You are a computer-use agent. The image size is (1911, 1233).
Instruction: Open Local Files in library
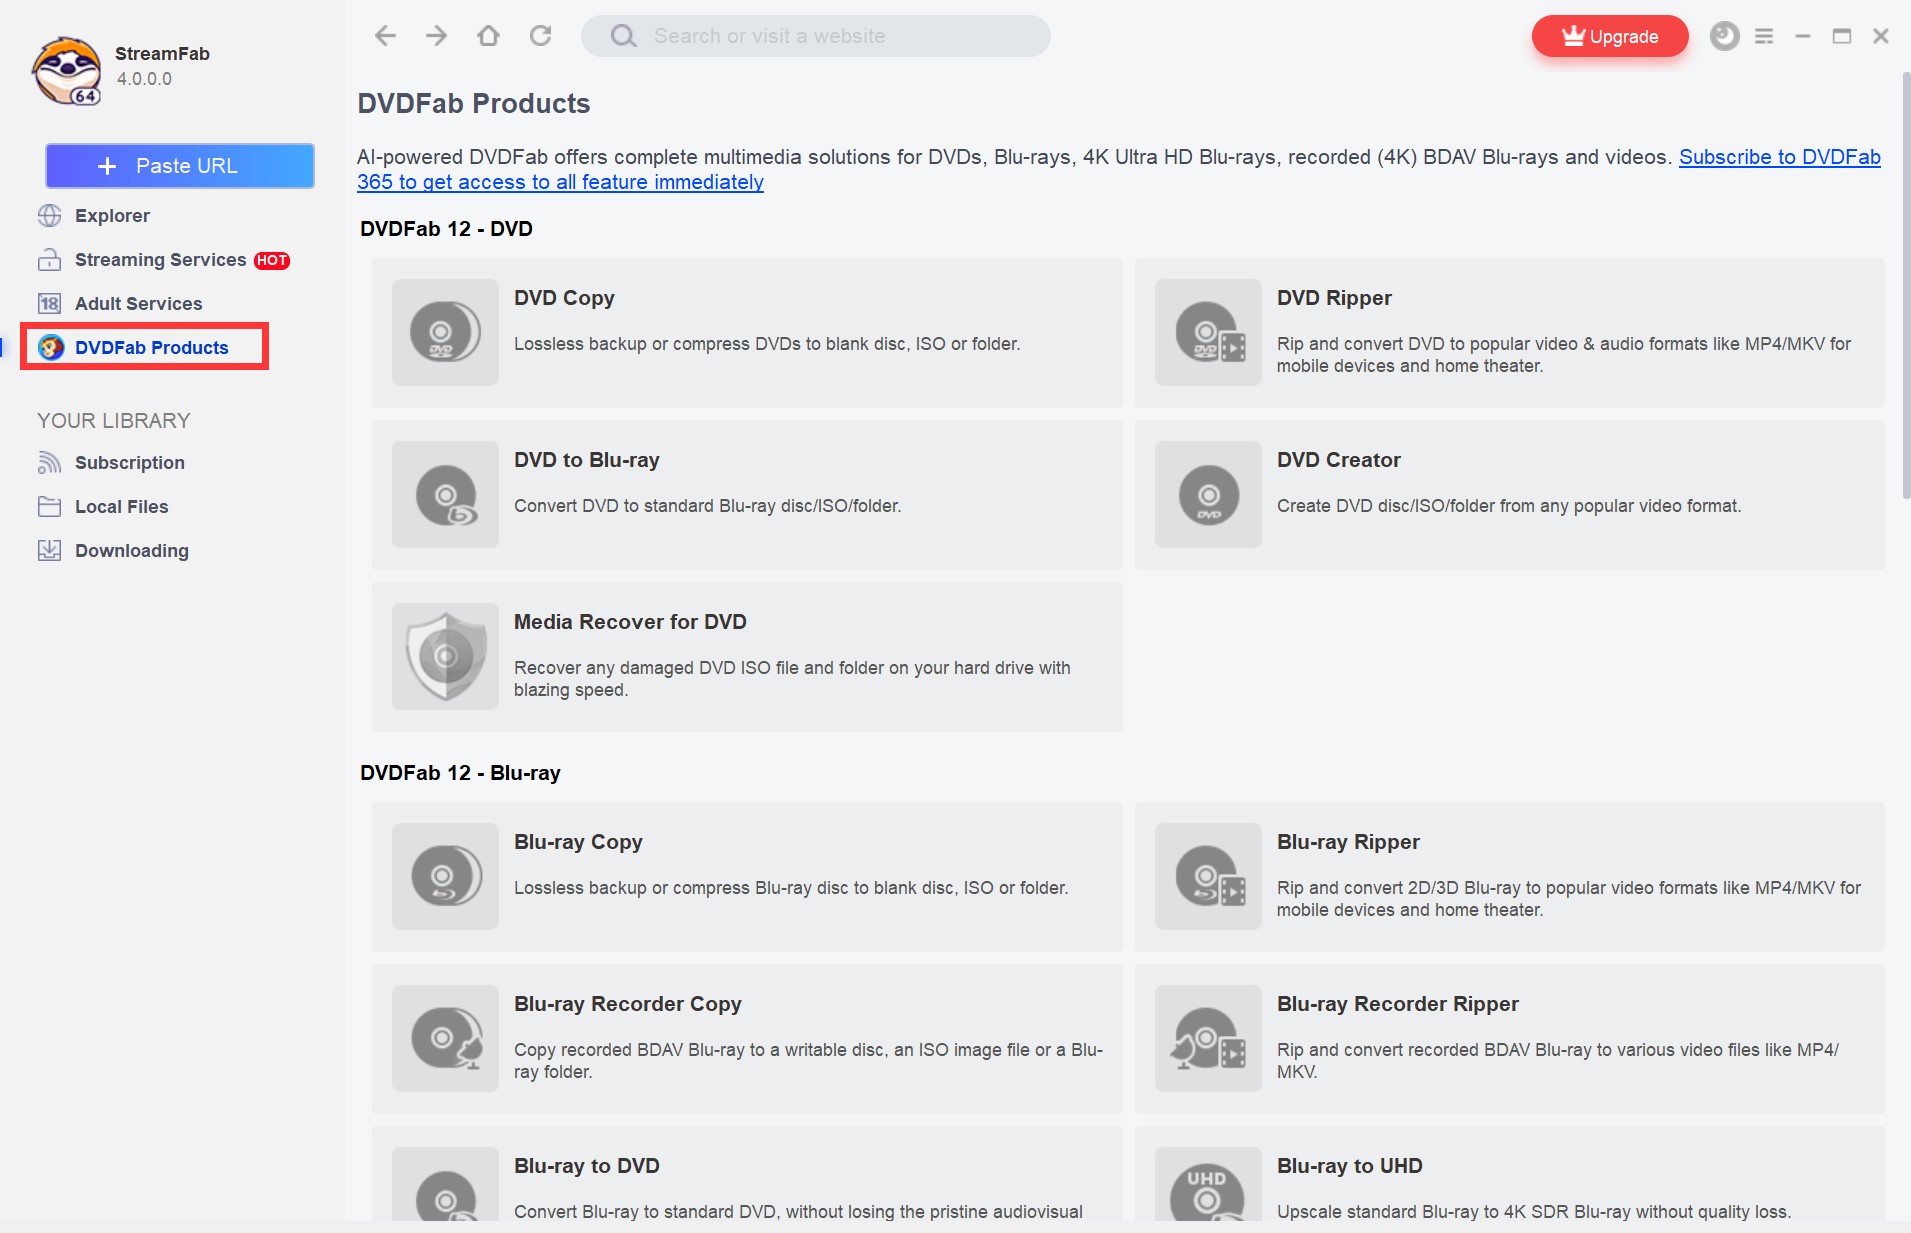pos(121,506)
